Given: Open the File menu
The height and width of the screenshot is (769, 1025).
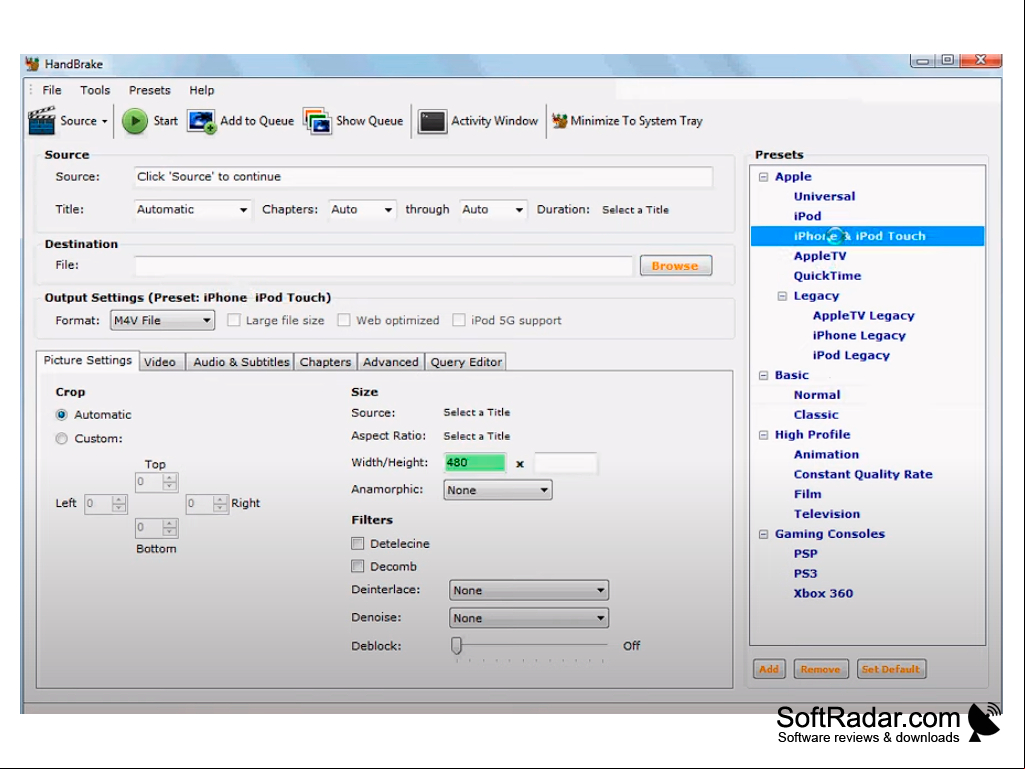Looking at the screenshot, I should 52,90.
